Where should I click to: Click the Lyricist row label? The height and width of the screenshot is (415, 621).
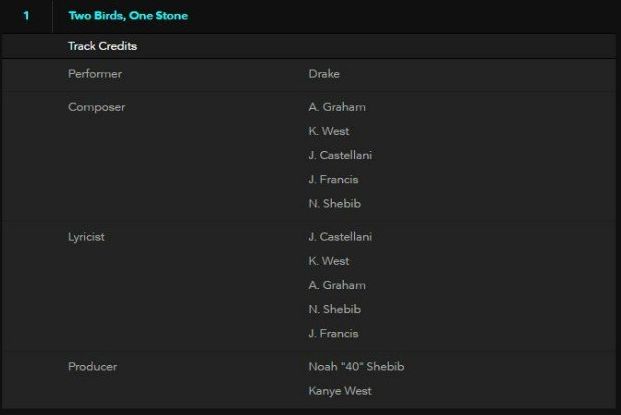tap(86, 237)
